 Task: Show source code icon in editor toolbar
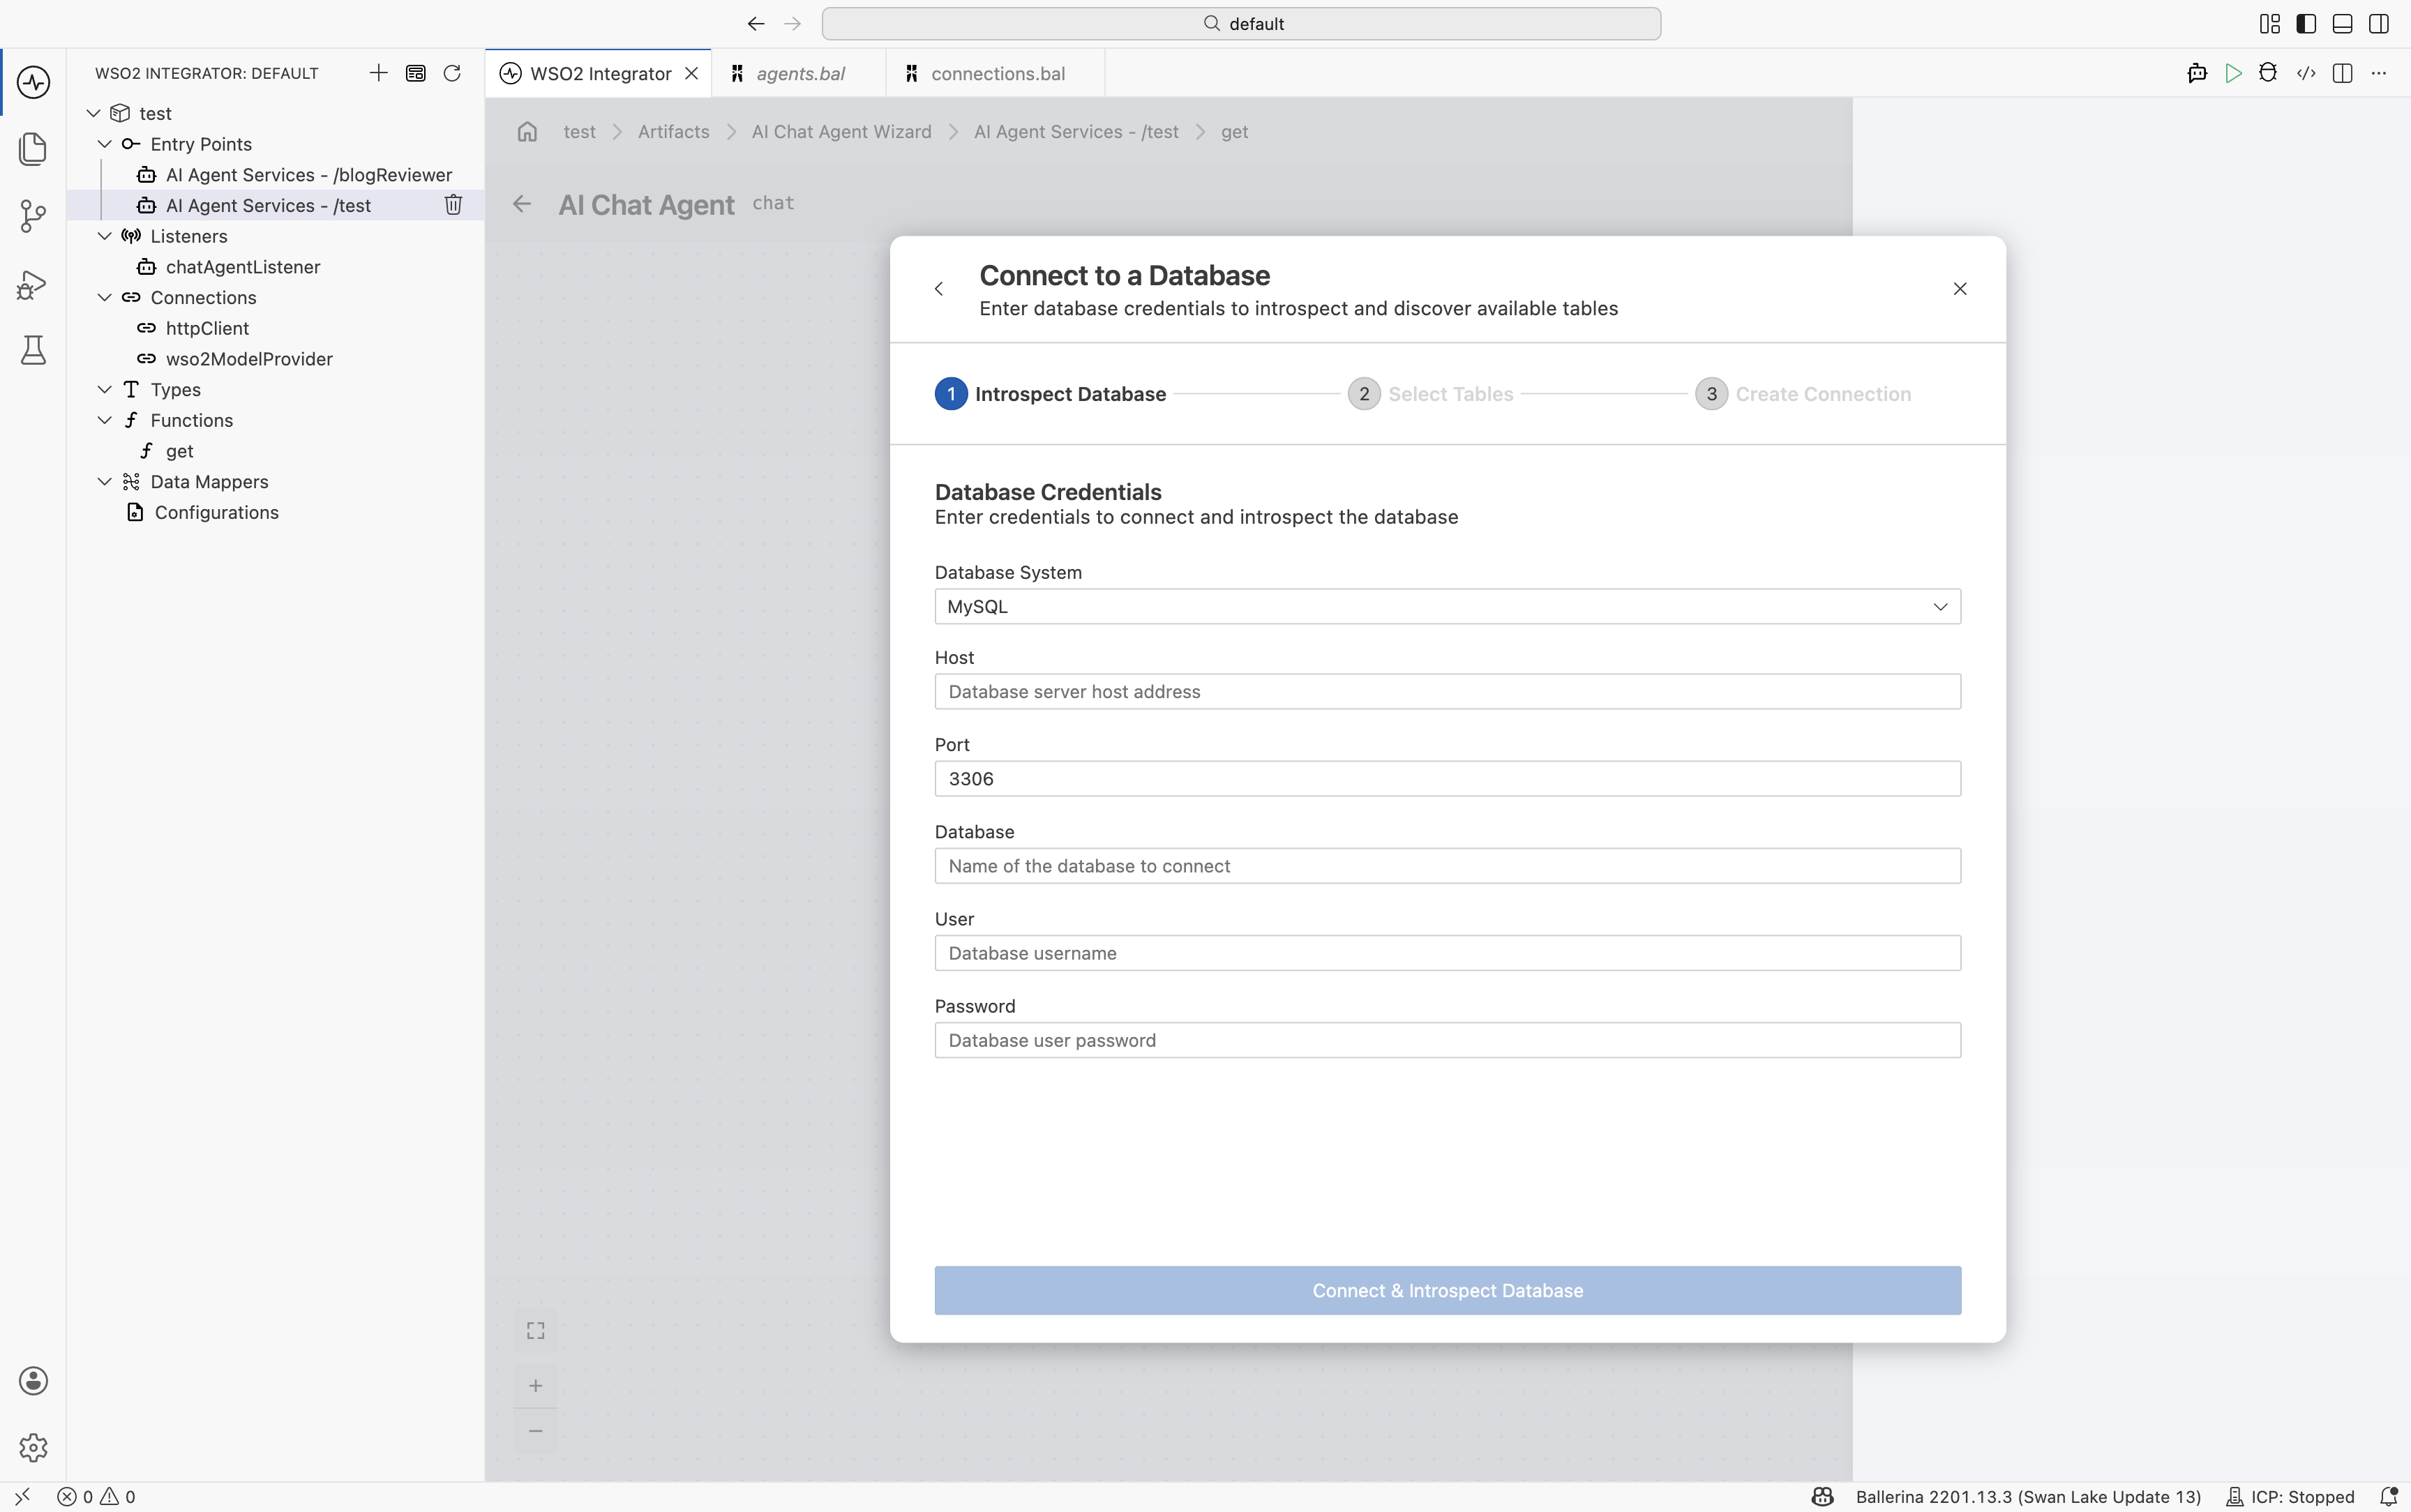2306,73
